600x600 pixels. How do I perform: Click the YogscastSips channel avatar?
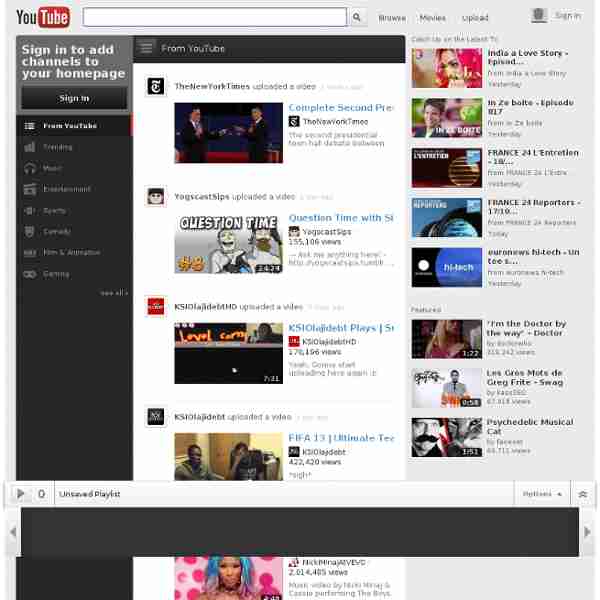pyautogui.click(x=156, y=197)
